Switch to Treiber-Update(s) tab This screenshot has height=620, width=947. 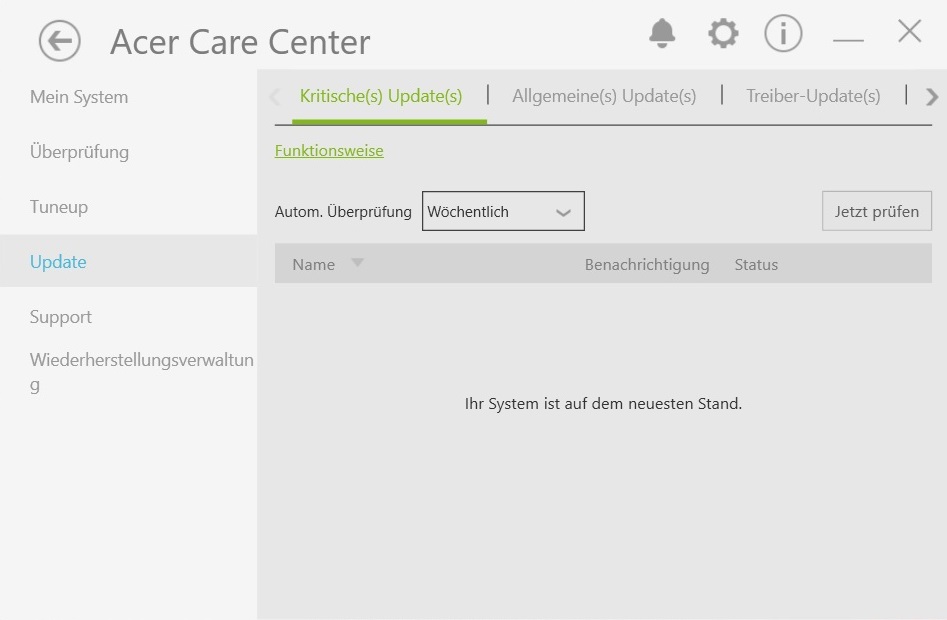813,96
